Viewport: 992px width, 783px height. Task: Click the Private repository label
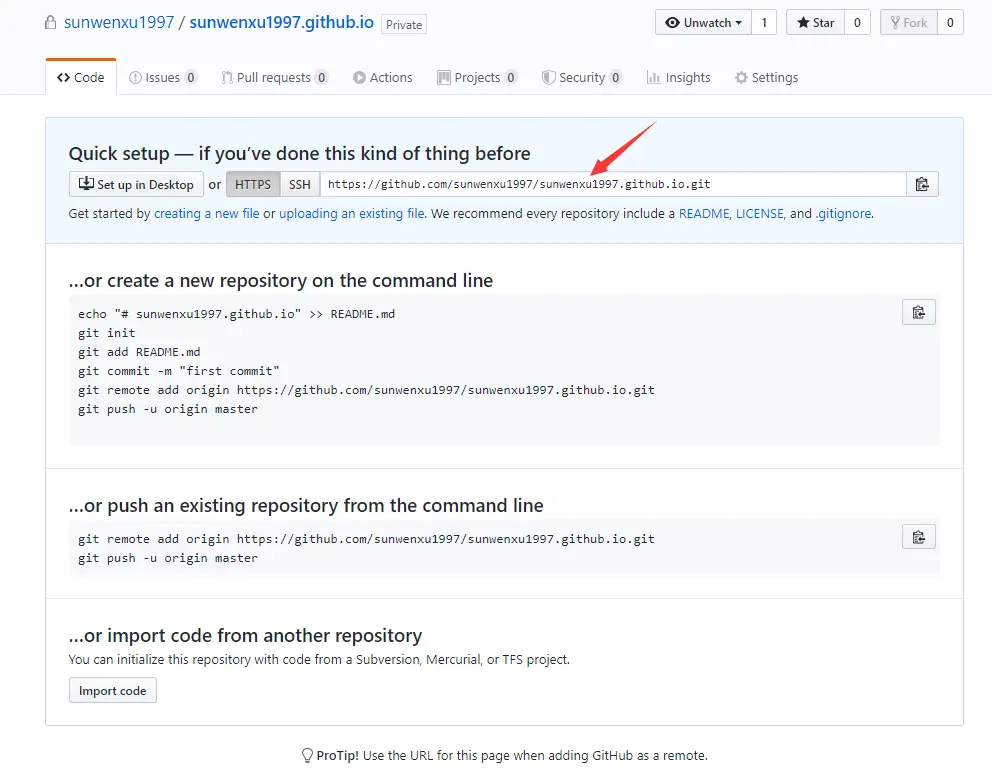pyautogui.click(x=404, y=25)
